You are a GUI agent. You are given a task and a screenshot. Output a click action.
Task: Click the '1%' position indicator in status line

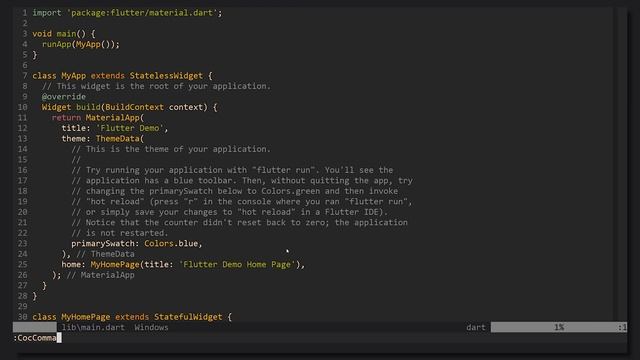(x=559, y=327)
